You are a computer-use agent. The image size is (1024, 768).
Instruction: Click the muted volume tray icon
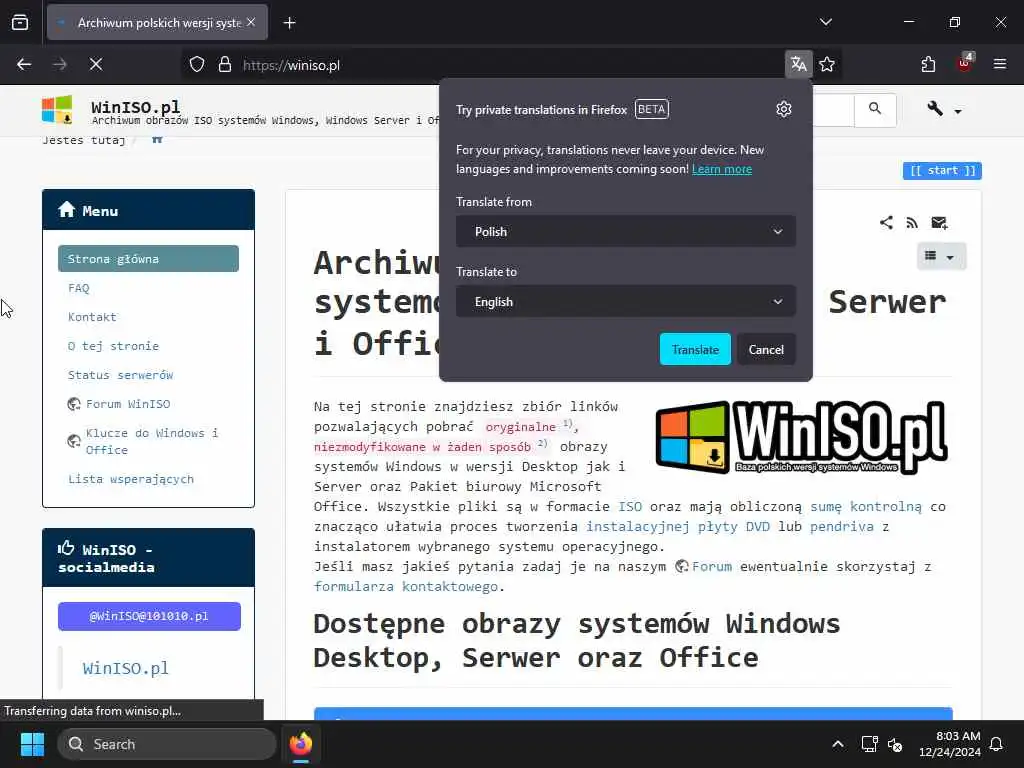895,744
